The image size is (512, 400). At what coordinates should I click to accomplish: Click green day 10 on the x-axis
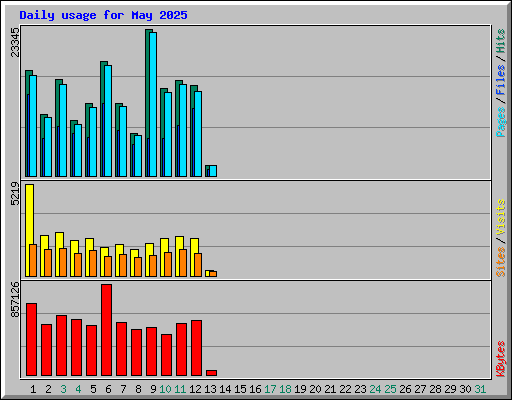pos(165,389)
